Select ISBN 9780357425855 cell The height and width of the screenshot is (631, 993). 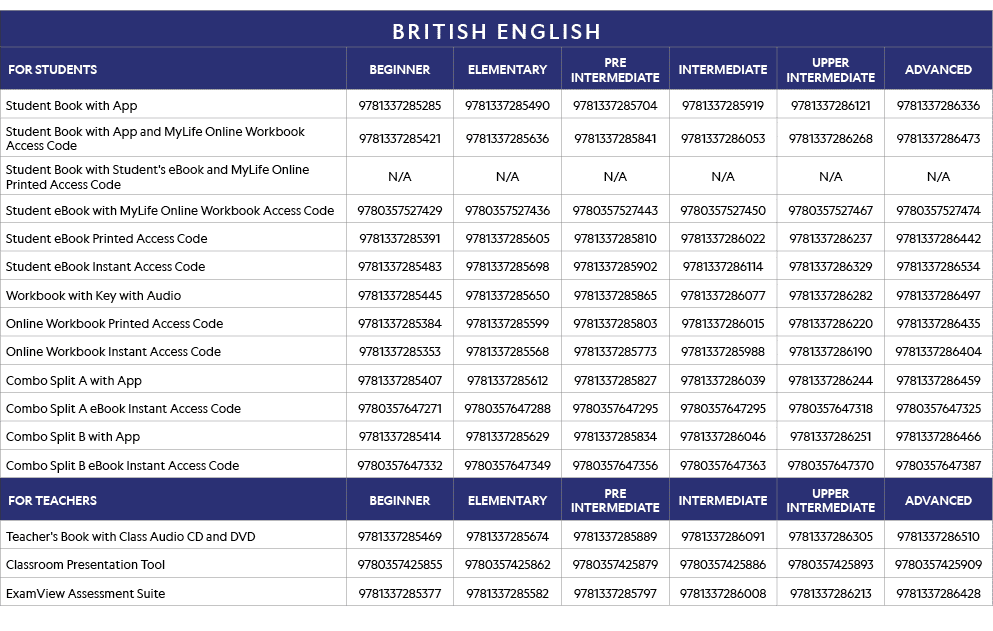(x=399, y=565)
